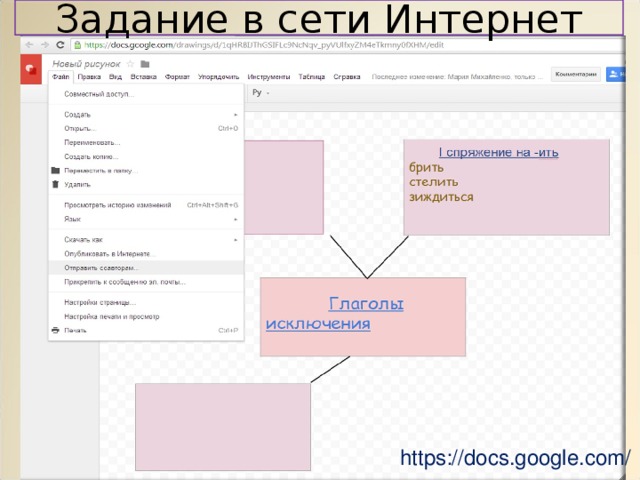The width and height of the screenshot is (640, 480).
Task: Select Настройка печати и просмотр
Action: click(146, 316)
